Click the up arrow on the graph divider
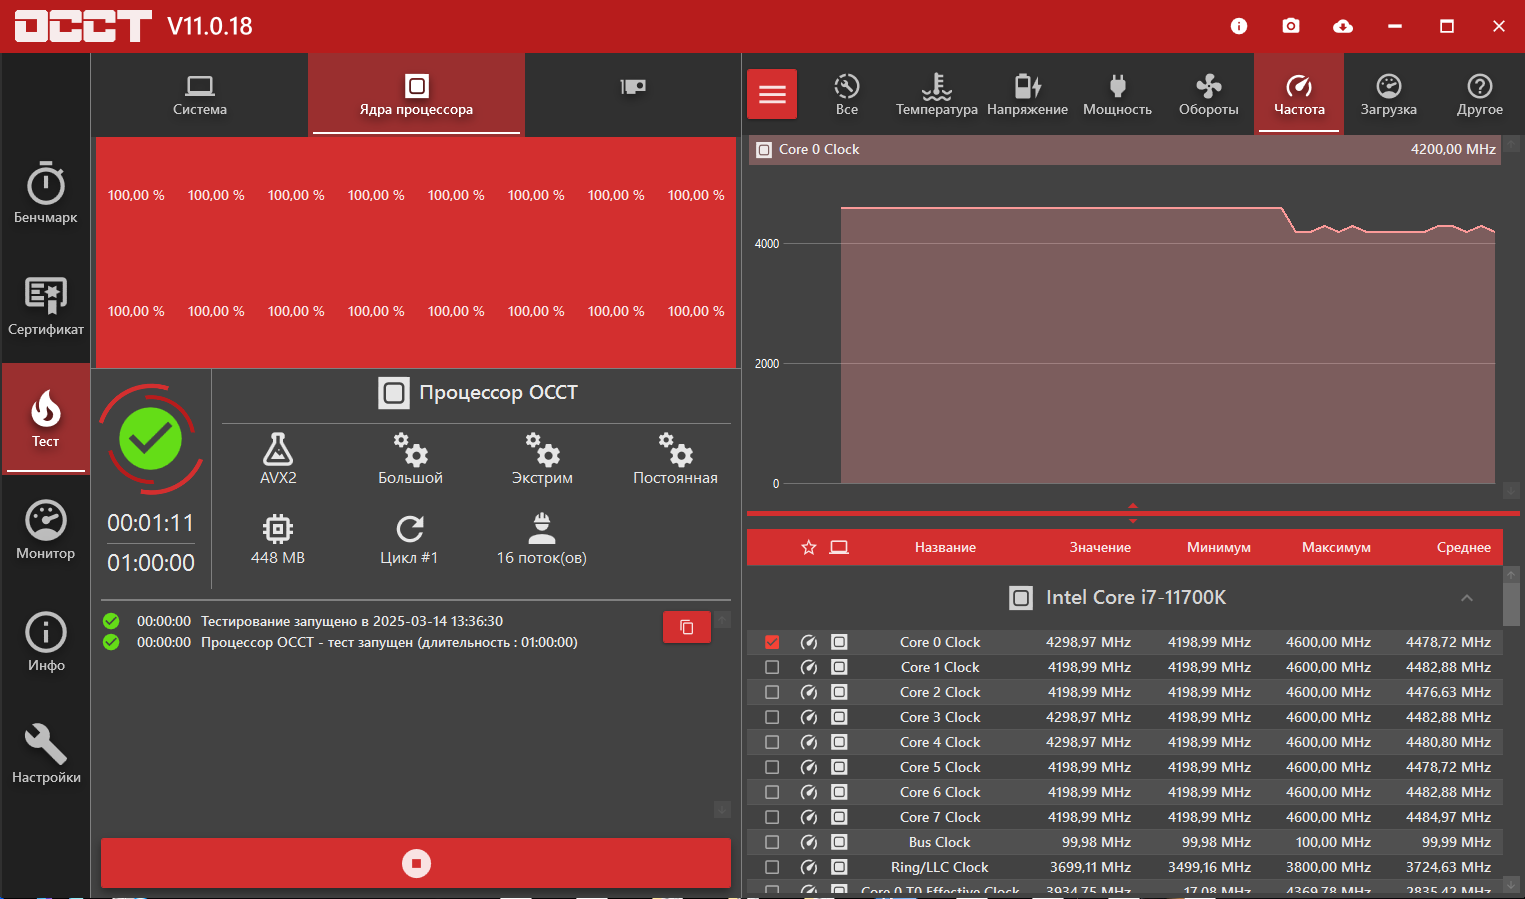Viewport: 1525px width, 899px height. [x=1133, y=506]
